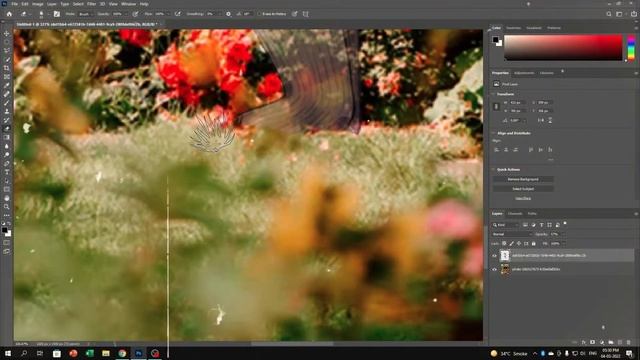Viewport: 640px width, 360px height.
Task: Open the Swatches tab
Action: pyautogui.click(x=513, y=28)
